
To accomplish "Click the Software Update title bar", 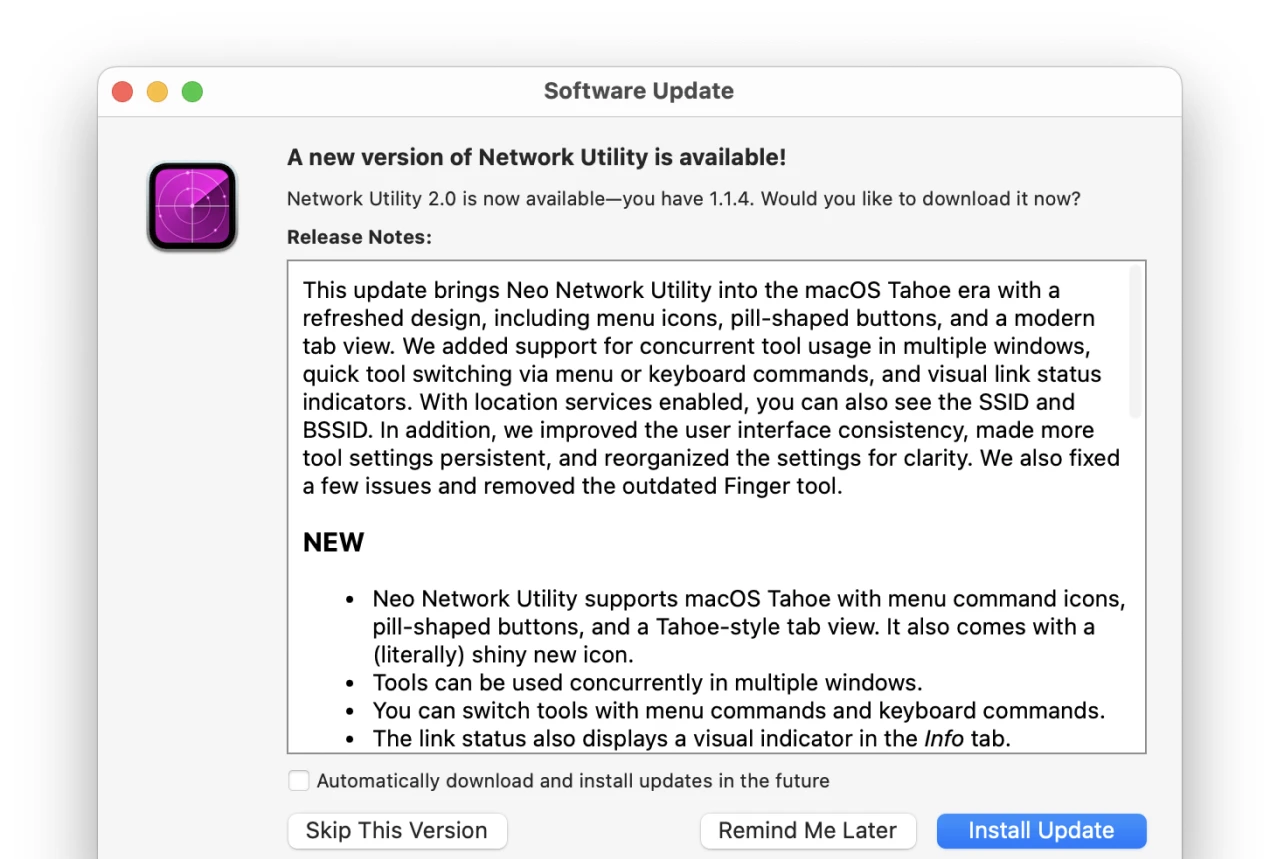I will click(638, 91).
